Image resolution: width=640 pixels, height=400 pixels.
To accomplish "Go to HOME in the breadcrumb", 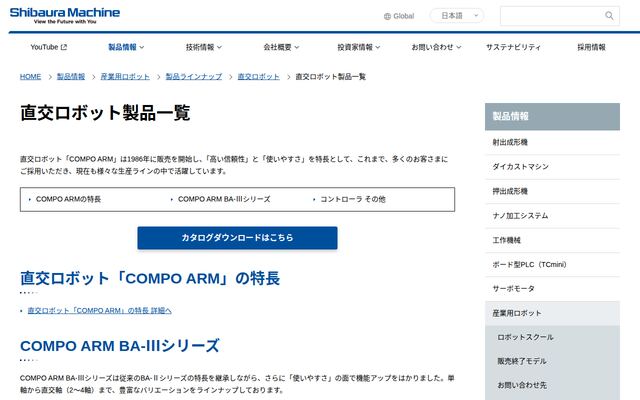I will 31,77.
